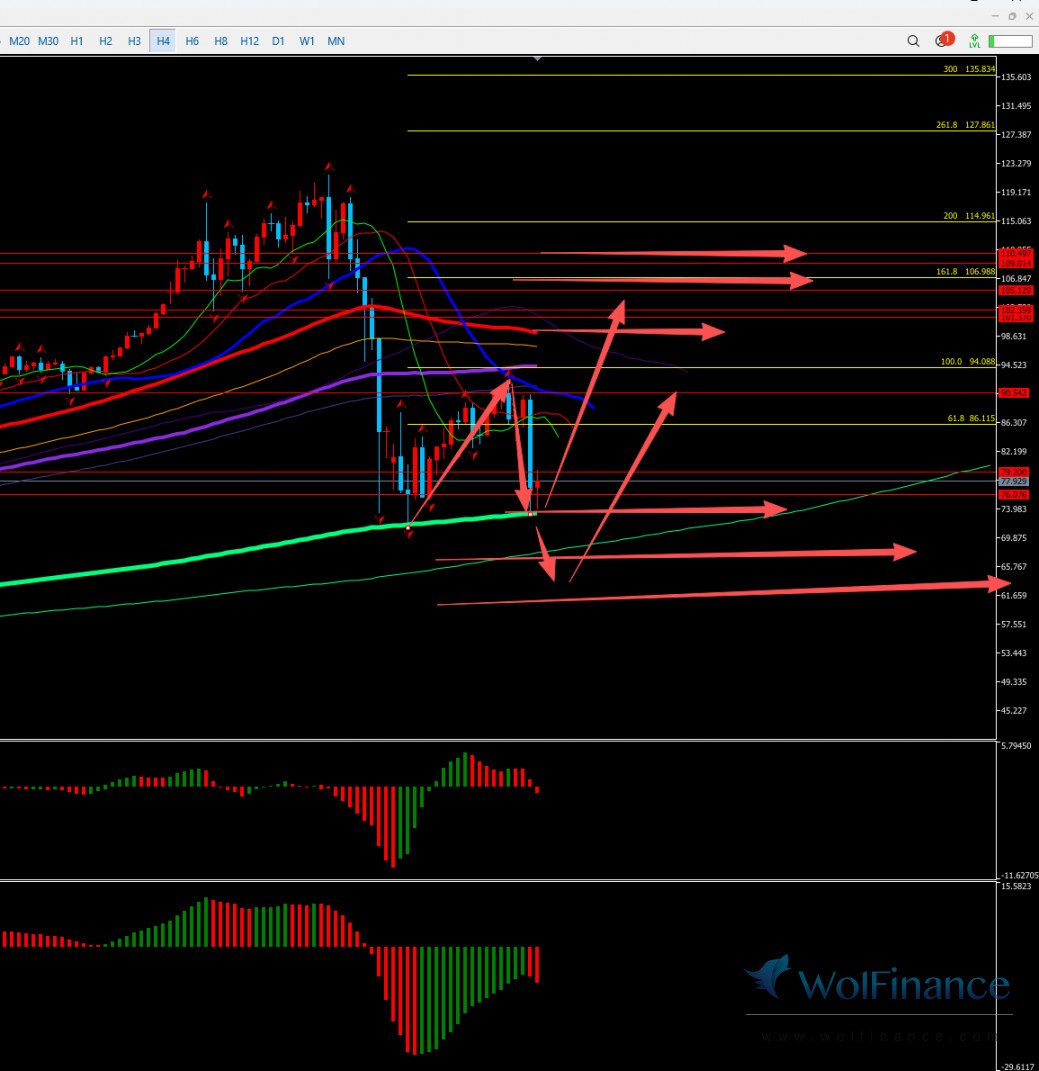Switch chart to M30 timeframe
This screenshot has width=1039, height=1071.
[48, 41]
